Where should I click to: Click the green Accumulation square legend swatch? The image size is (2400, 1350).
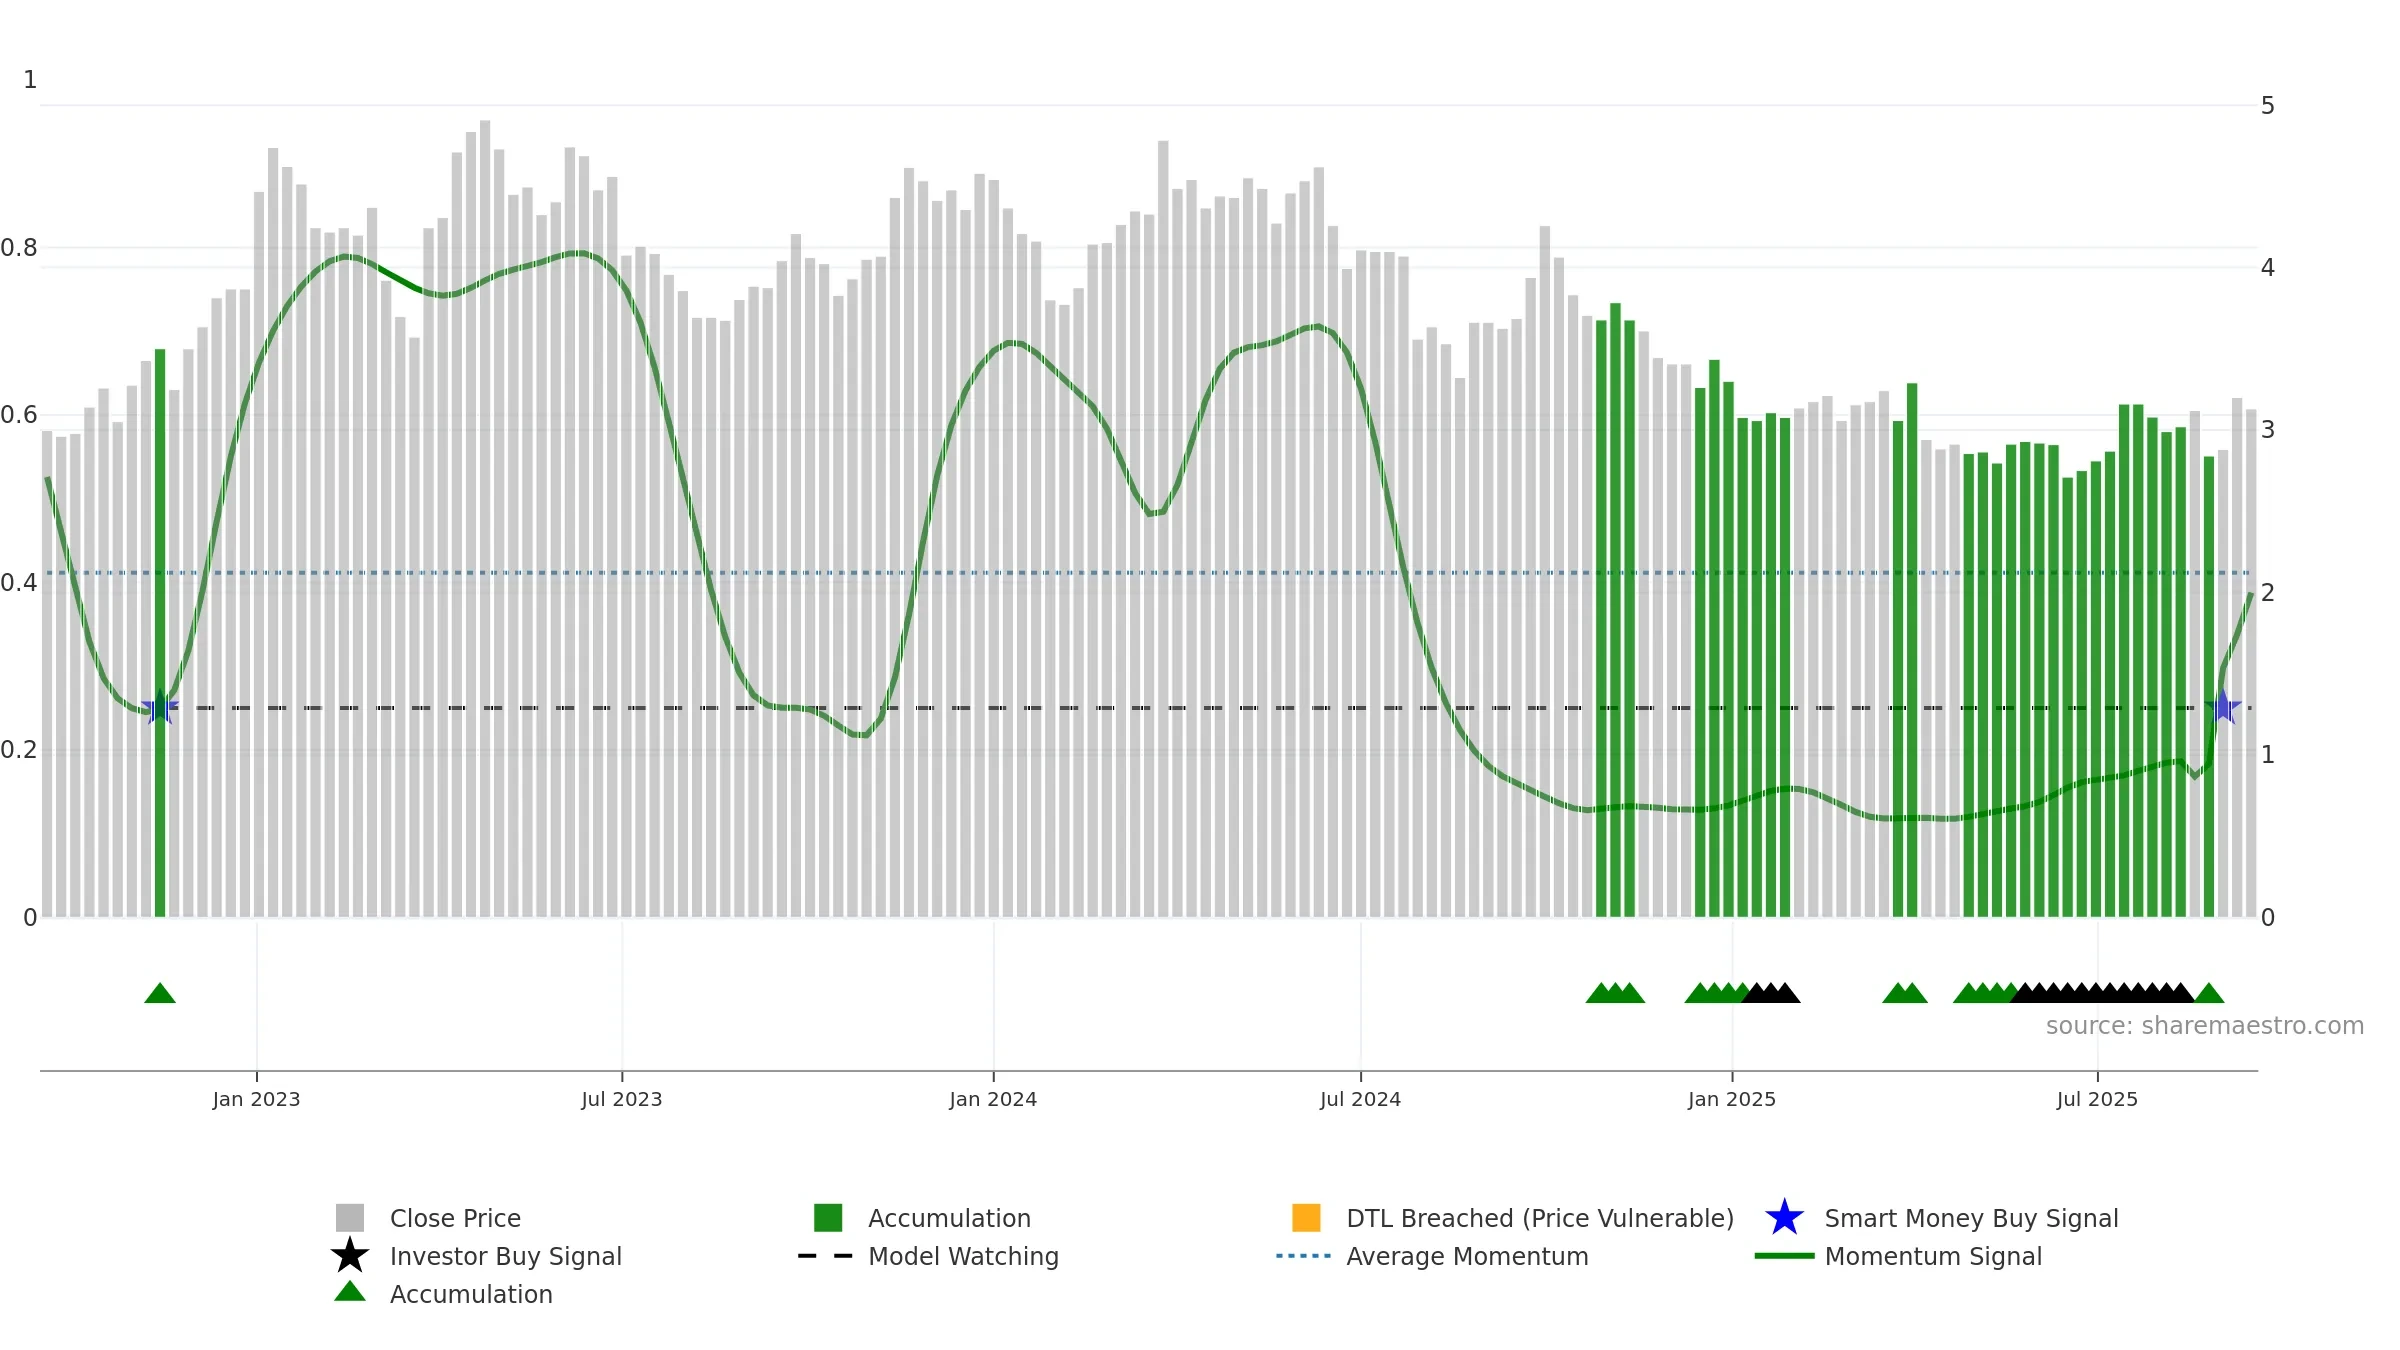click(x=828, y=1218)
